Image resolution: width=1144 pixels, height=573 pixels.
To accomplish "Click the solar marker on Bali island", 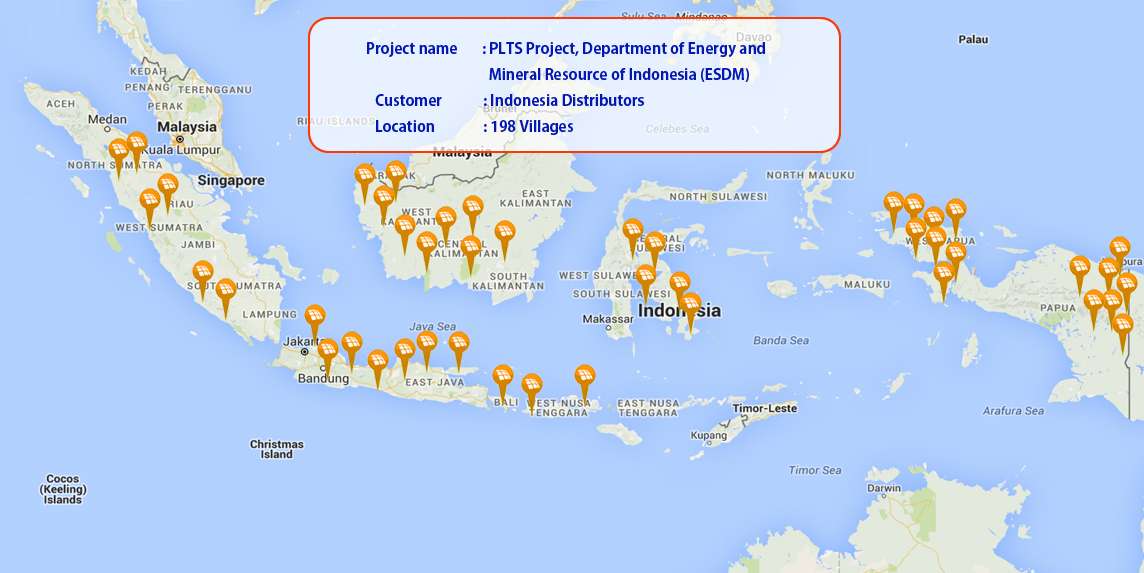I will tap(503, 377).
